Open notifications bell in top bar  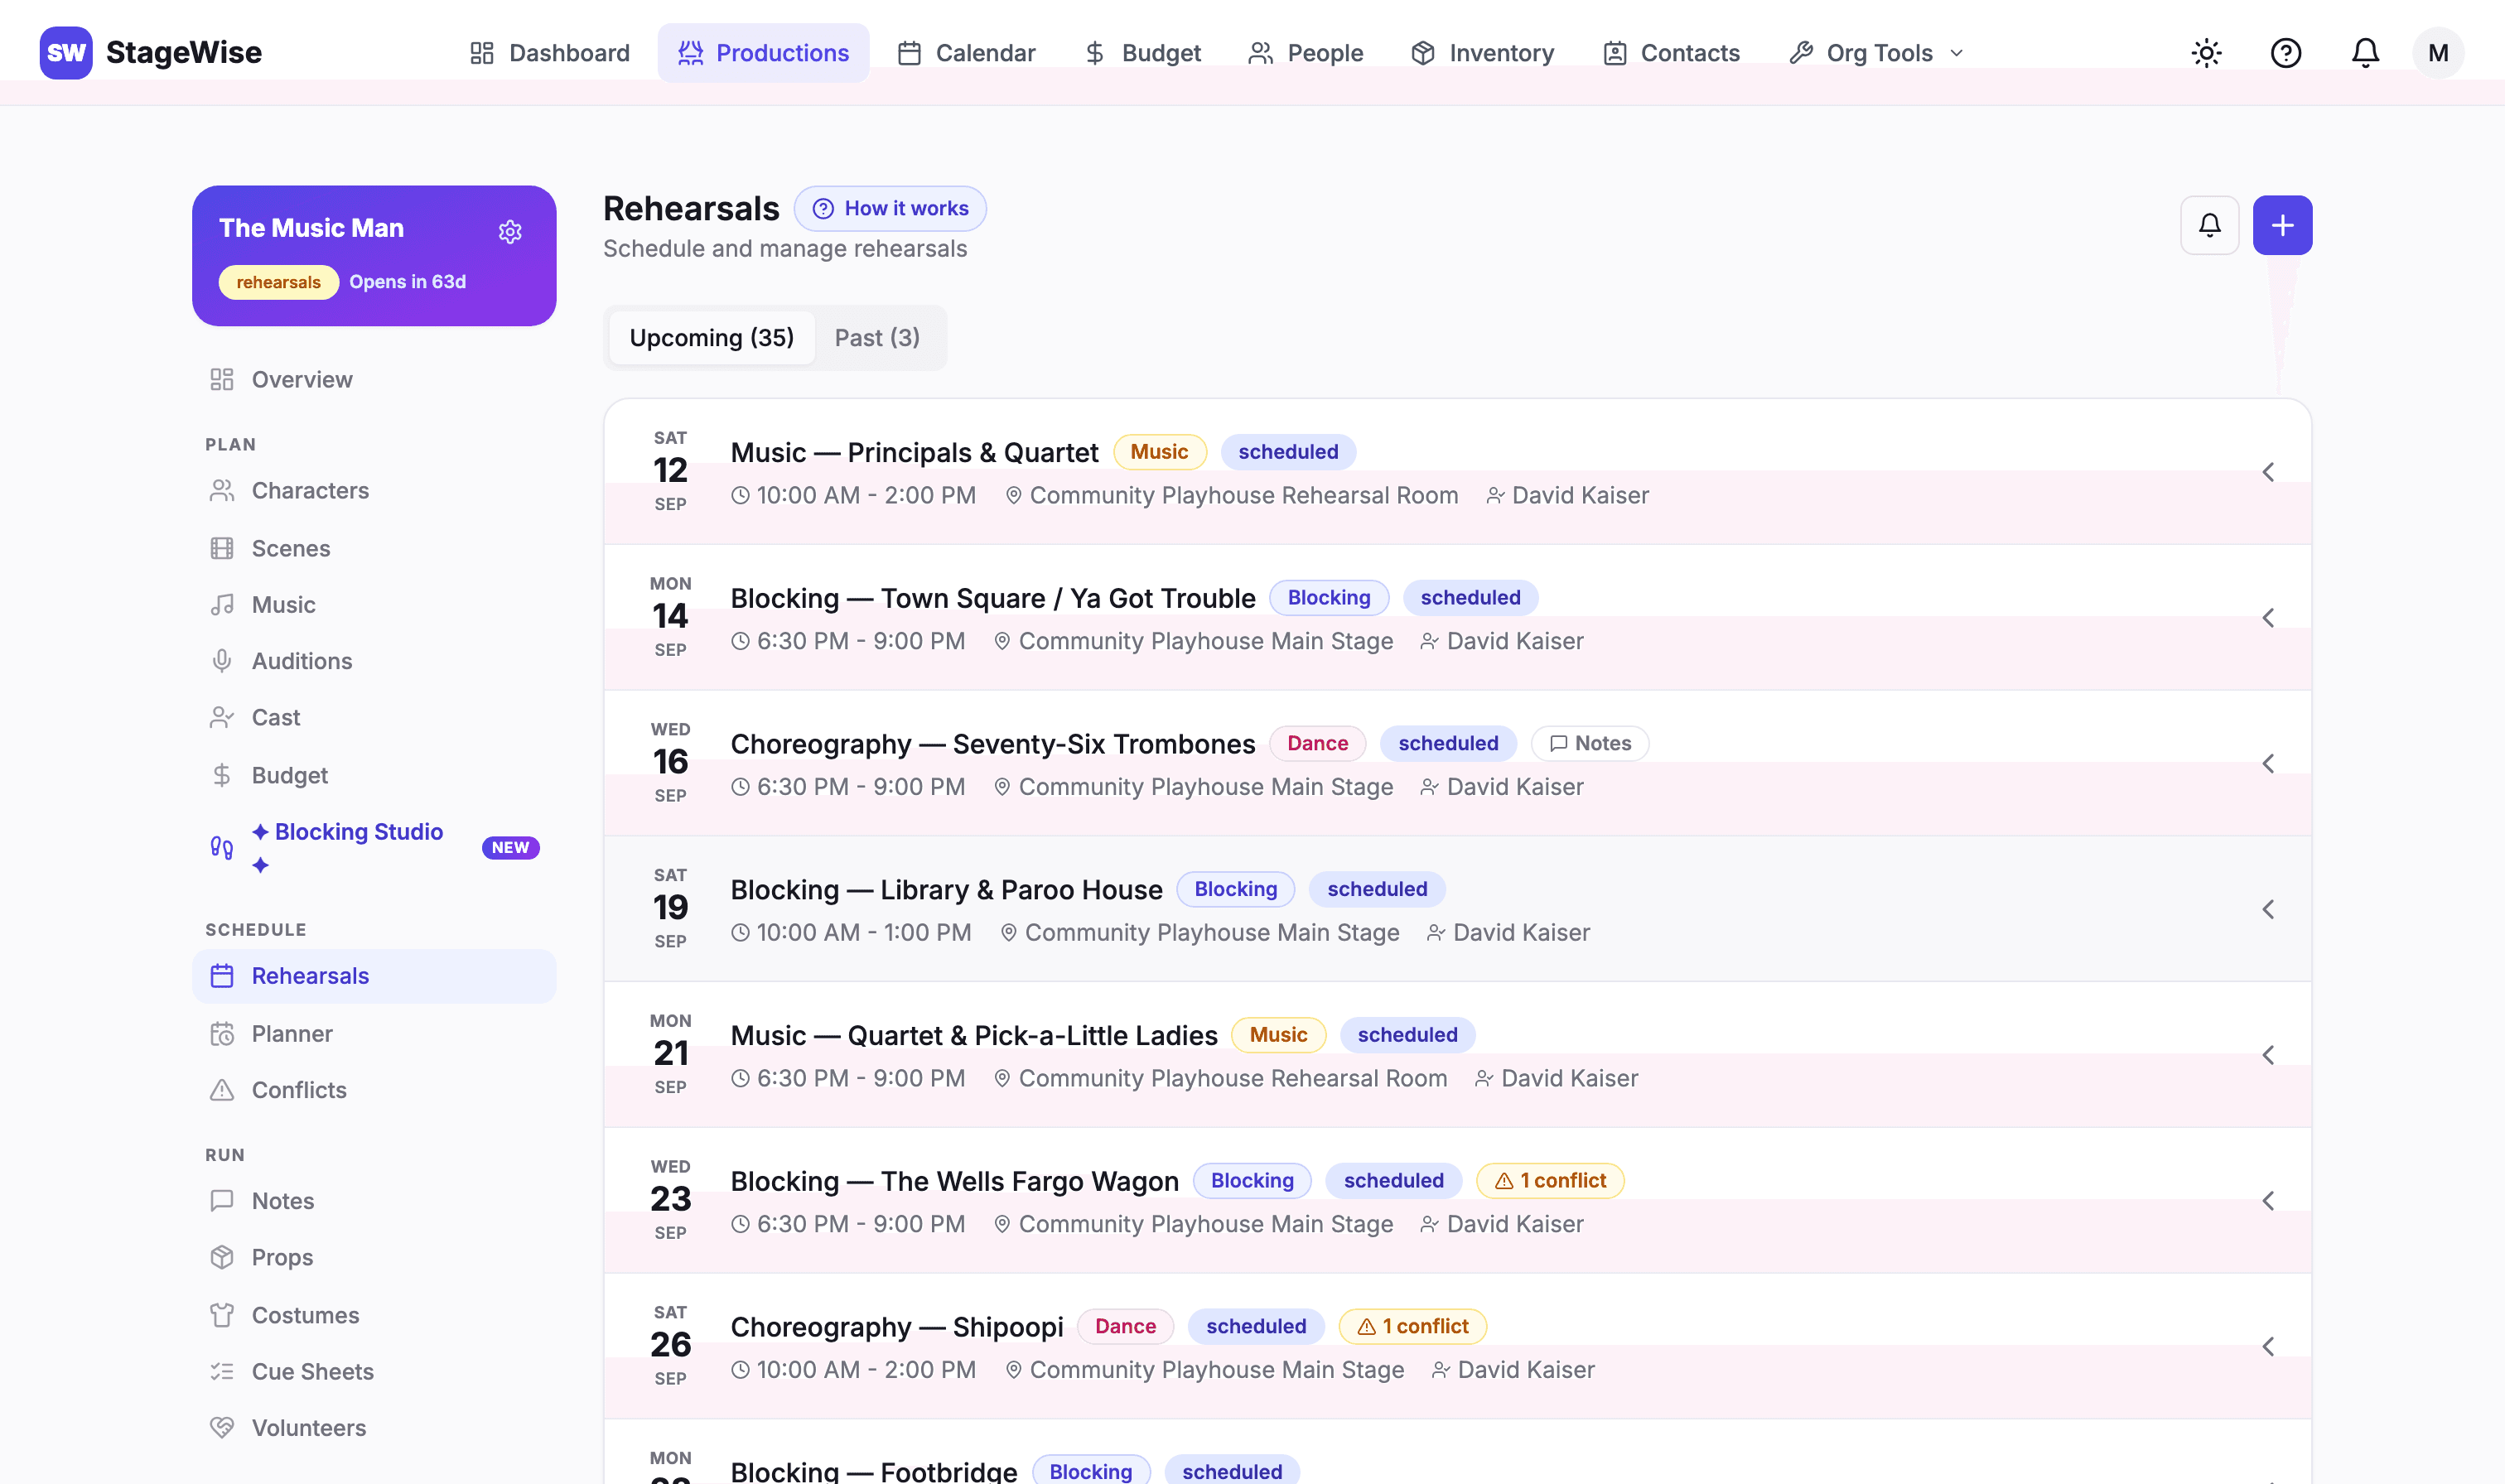coord(2365,53)
